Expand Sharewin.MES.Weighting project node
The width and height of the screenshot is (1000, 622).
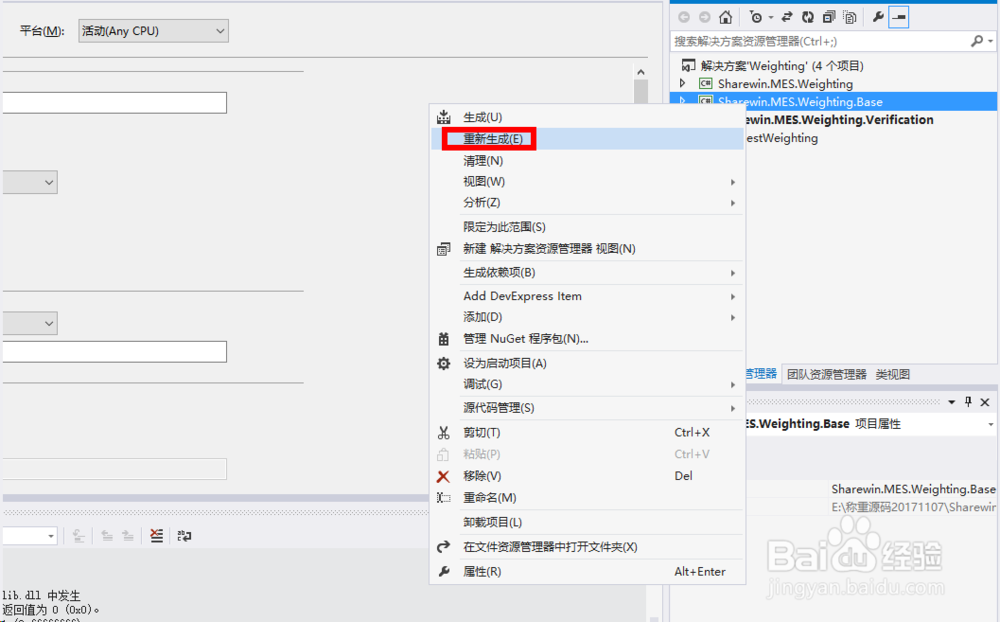pyautogui.click(x=682, y=84)
